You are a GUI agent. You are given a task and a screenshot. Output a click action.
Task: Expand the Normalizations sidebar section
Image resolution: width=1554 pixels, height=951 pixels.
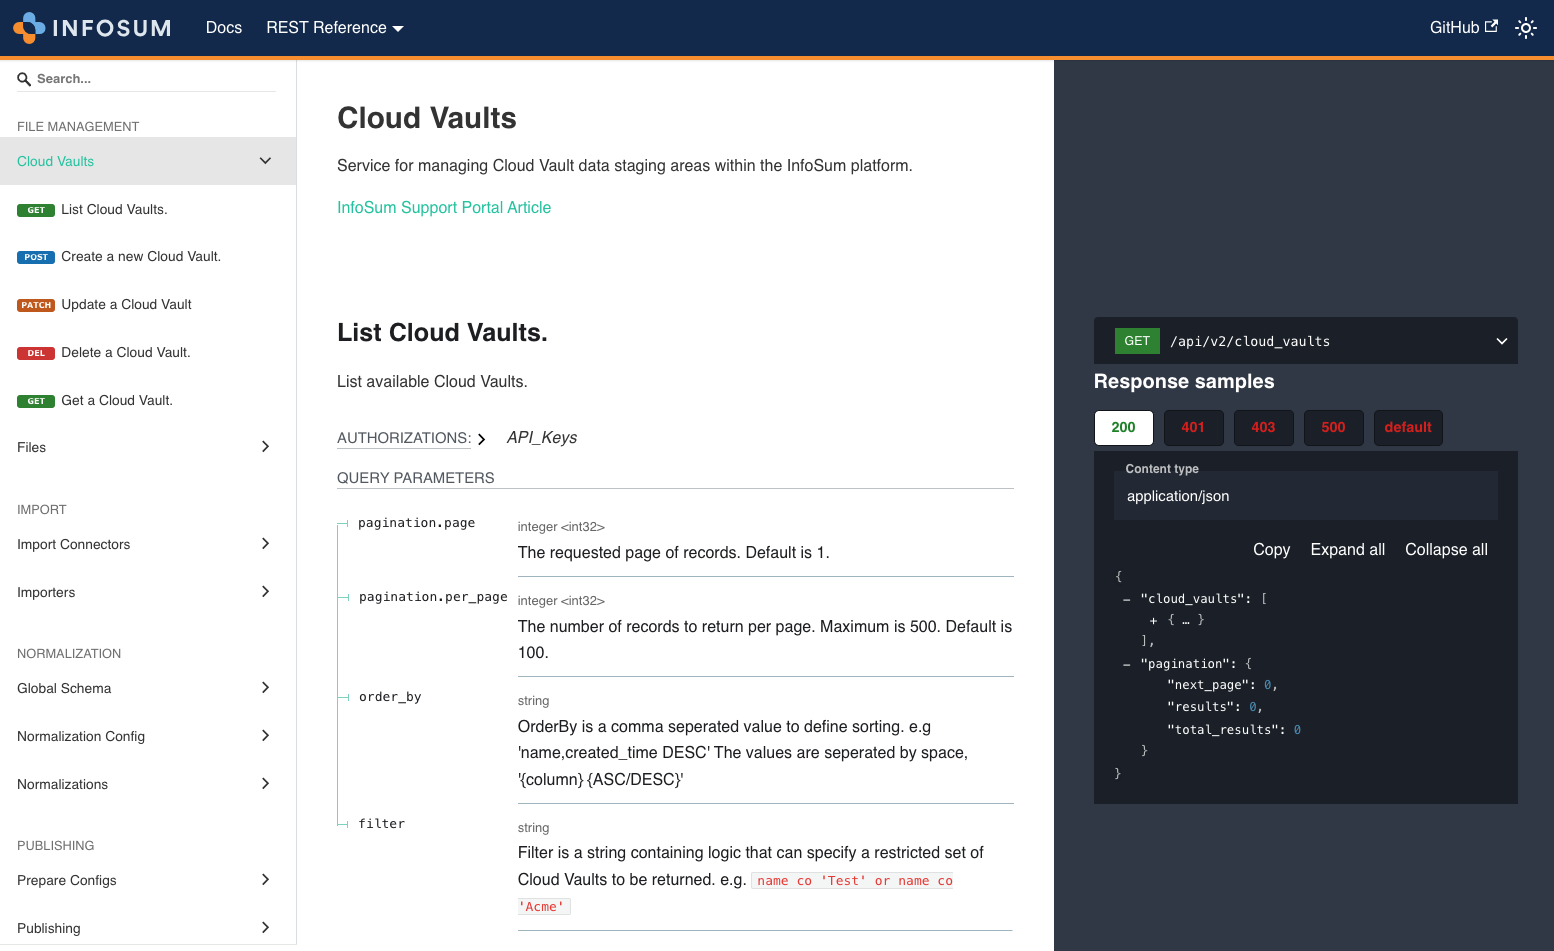[x=148, y=784]
